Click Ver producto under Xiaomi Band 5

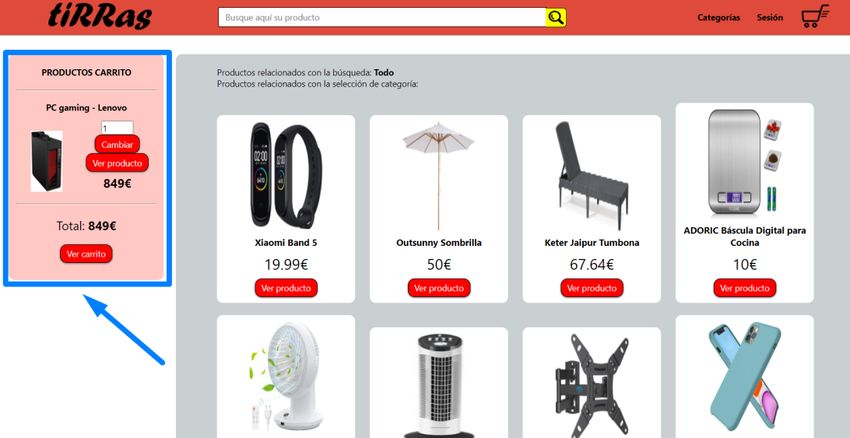pyautogui.click(x=286, y=288)
